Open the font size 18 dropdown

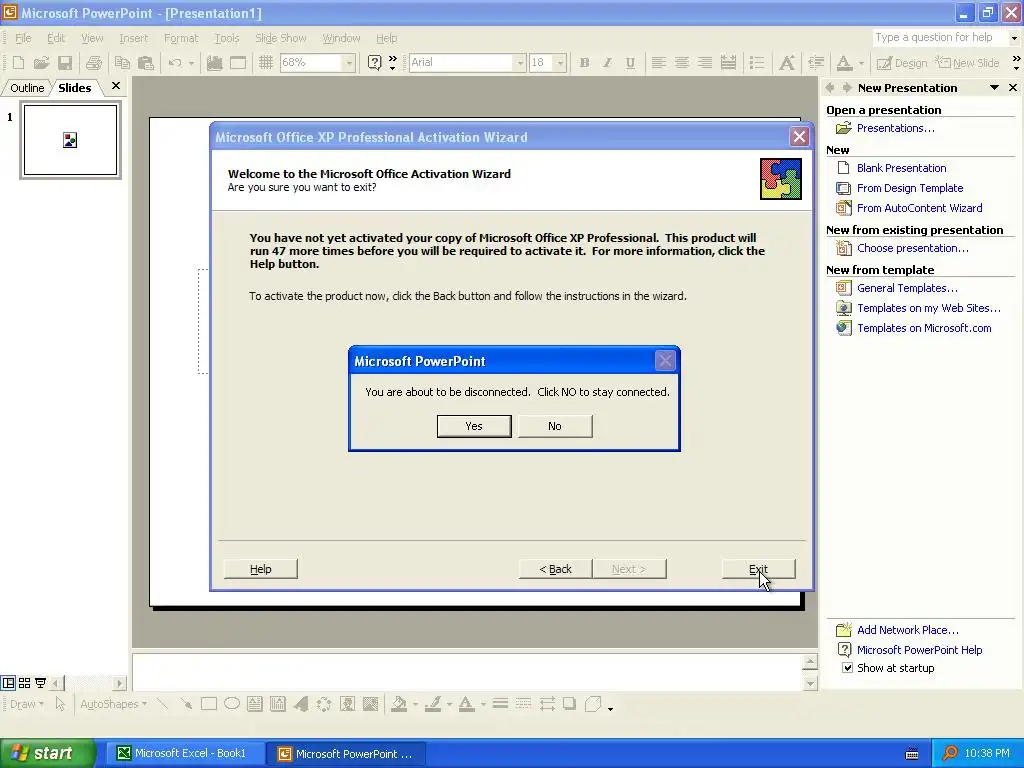point(560,63)
